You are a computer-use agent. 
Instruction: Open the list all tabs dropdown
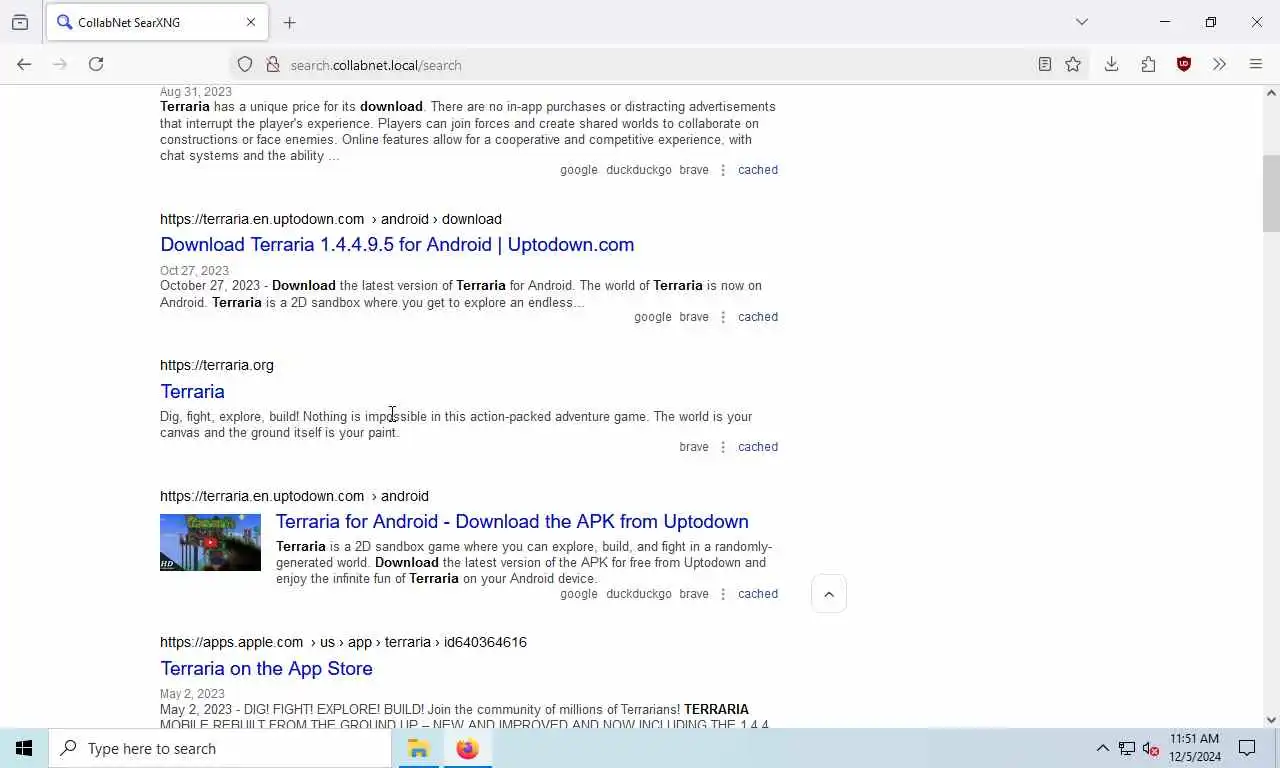[x=1081, y=22]
